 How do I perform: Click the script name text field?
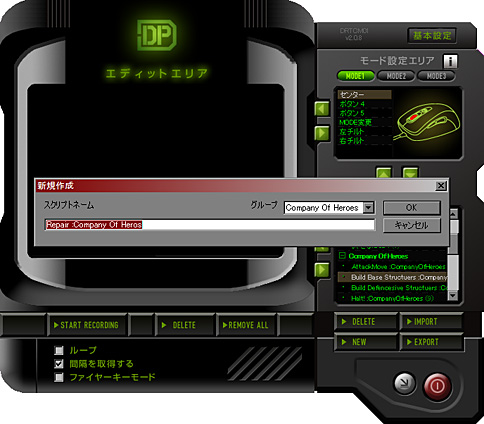click(210, 225)
